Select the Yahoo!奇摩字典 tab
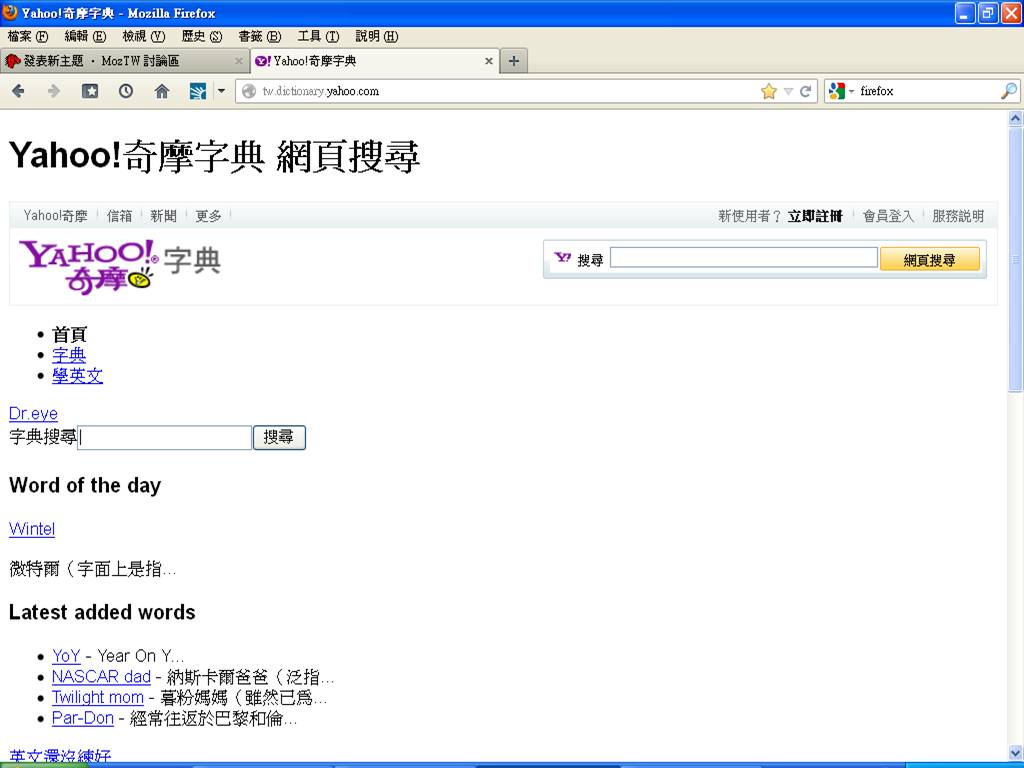 (375, 61)
